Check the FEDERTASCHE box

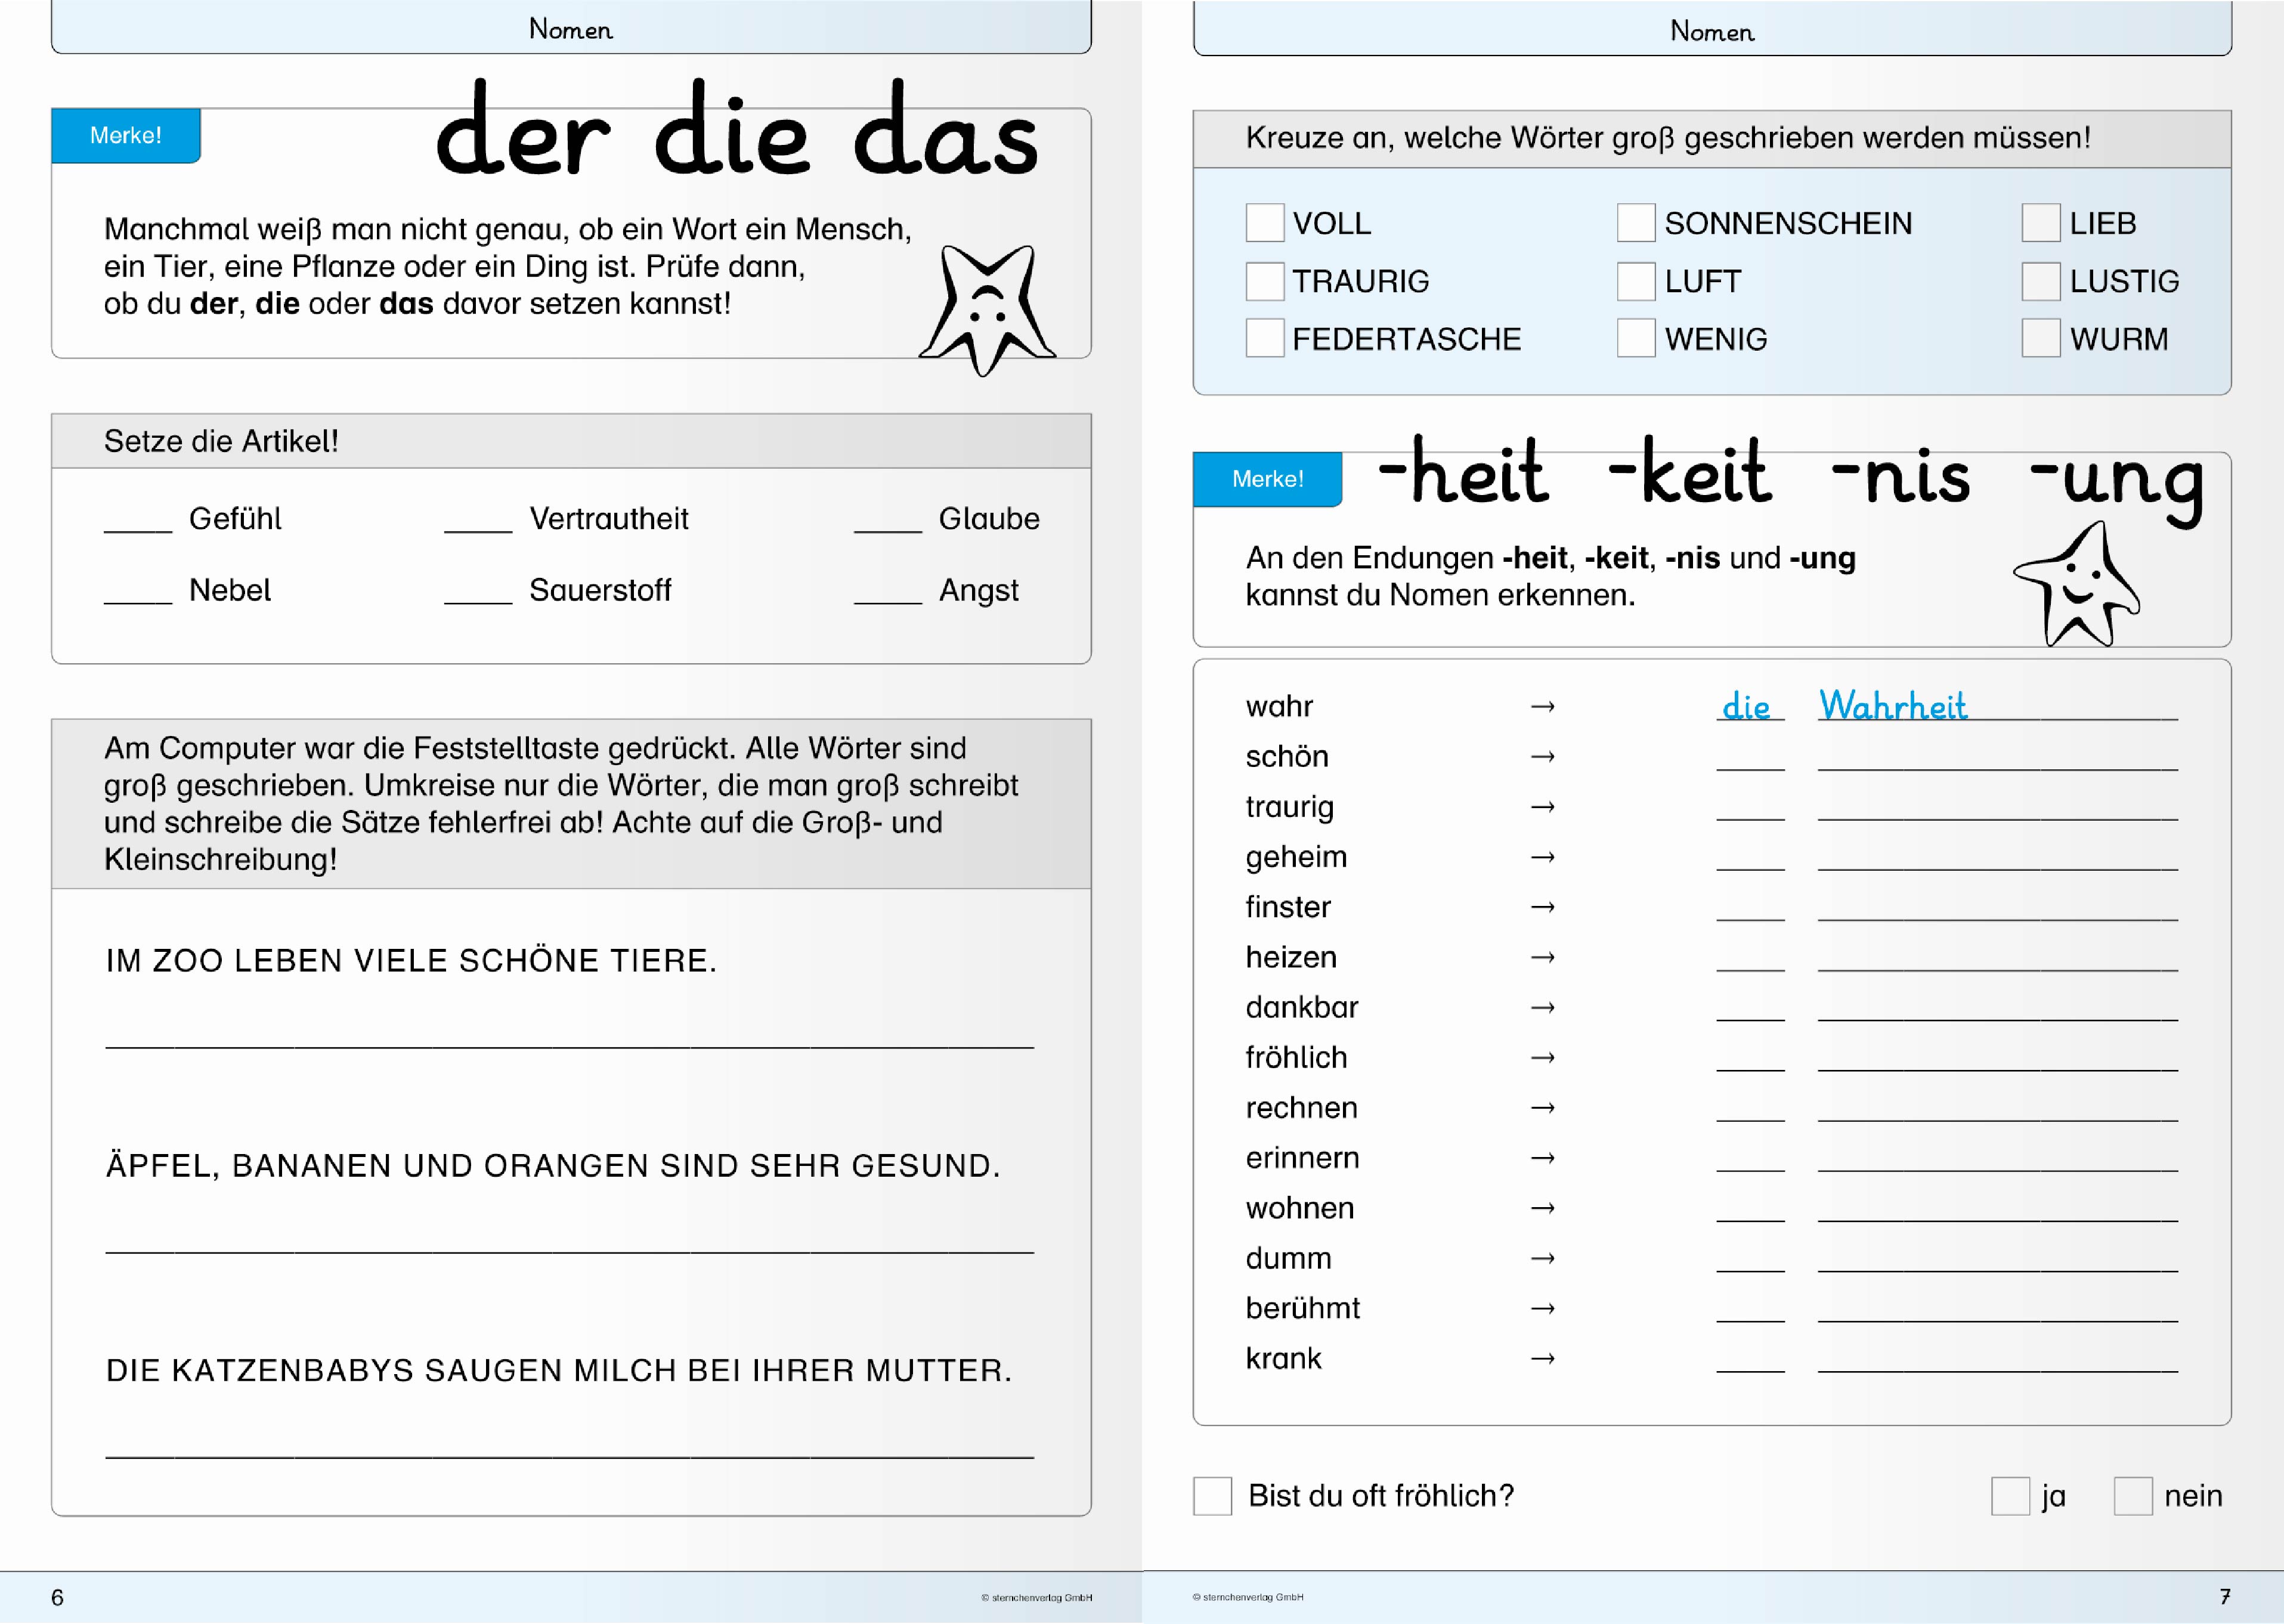[1264, 339]
